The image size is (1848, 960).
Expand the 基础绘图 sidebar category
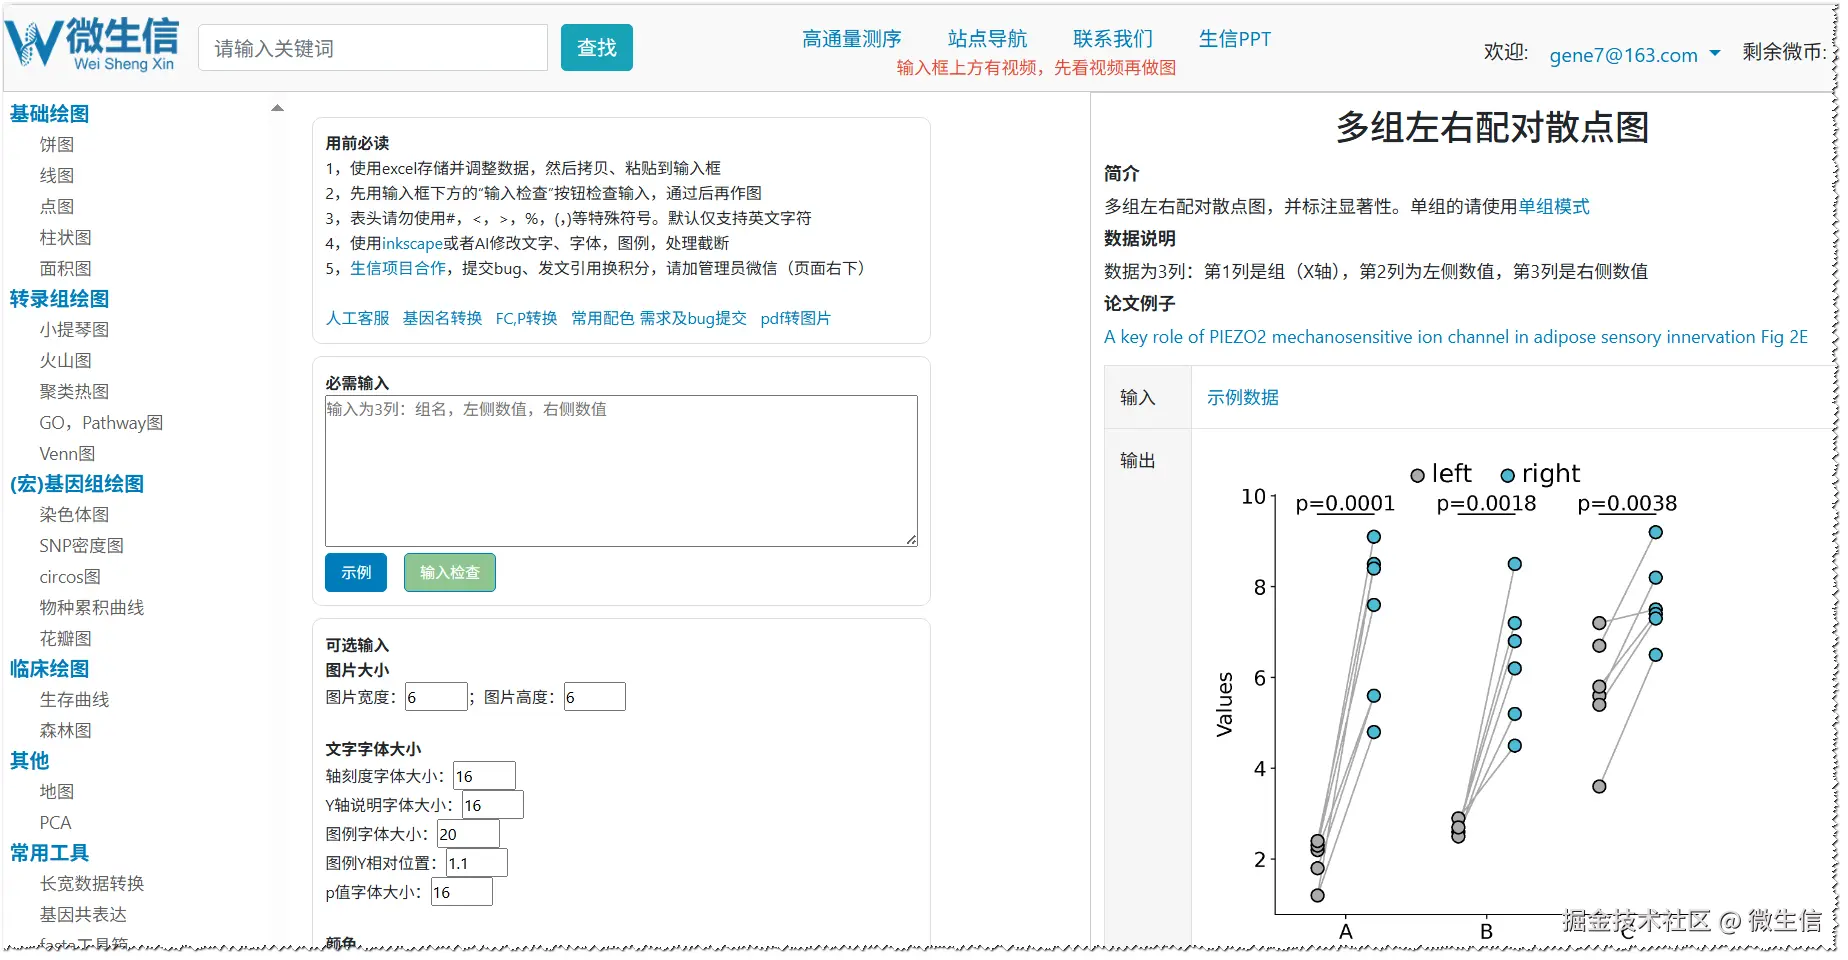50,114
